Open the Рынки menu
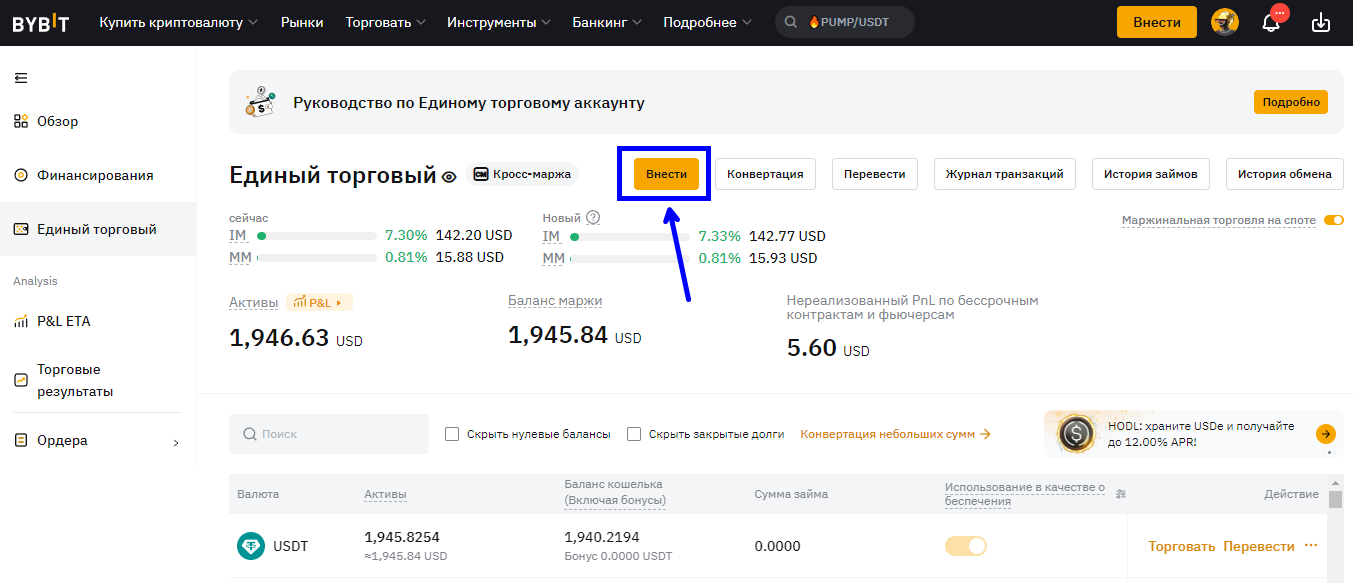Image resolution: width=1353 pixels, height=583 pixels. click(x=302, y=20)
